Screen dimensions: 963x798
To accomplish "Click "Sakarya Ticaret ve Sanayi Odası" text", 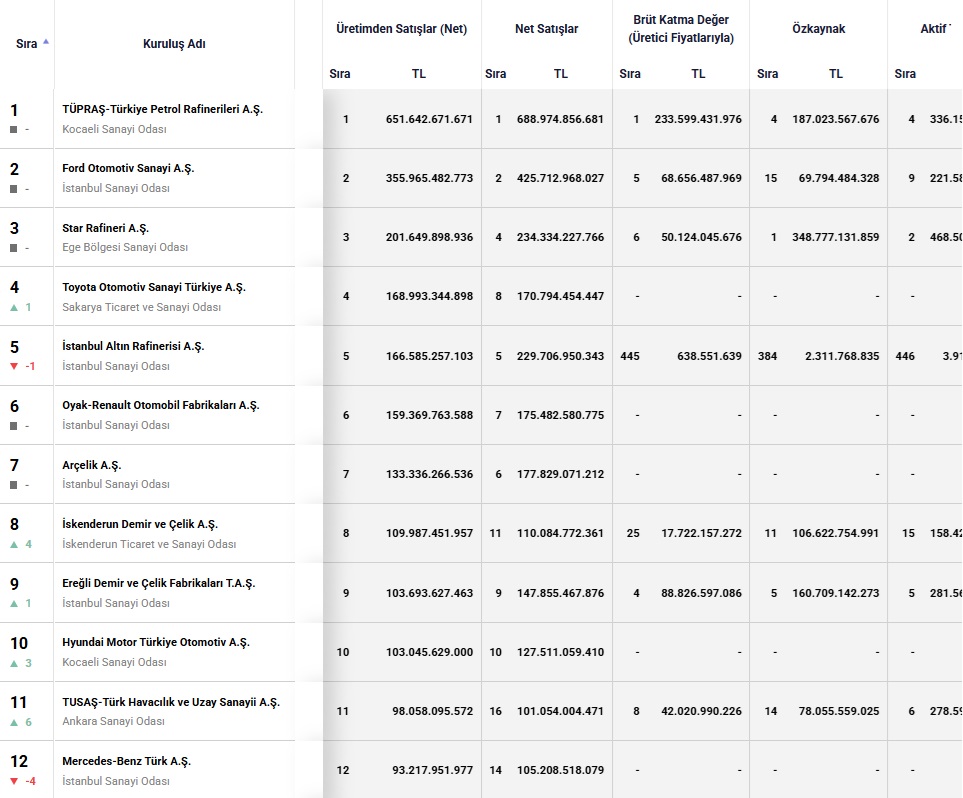I will 142,307.
